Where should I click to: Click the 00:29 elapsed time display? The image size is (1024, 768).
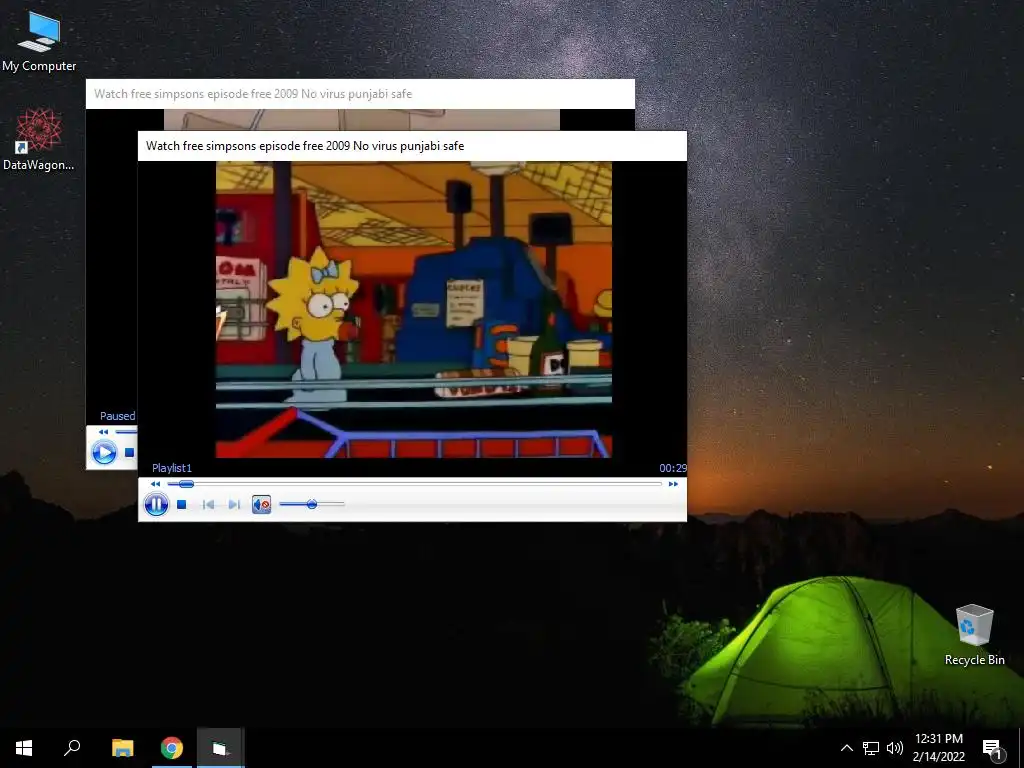coord(673,468)
